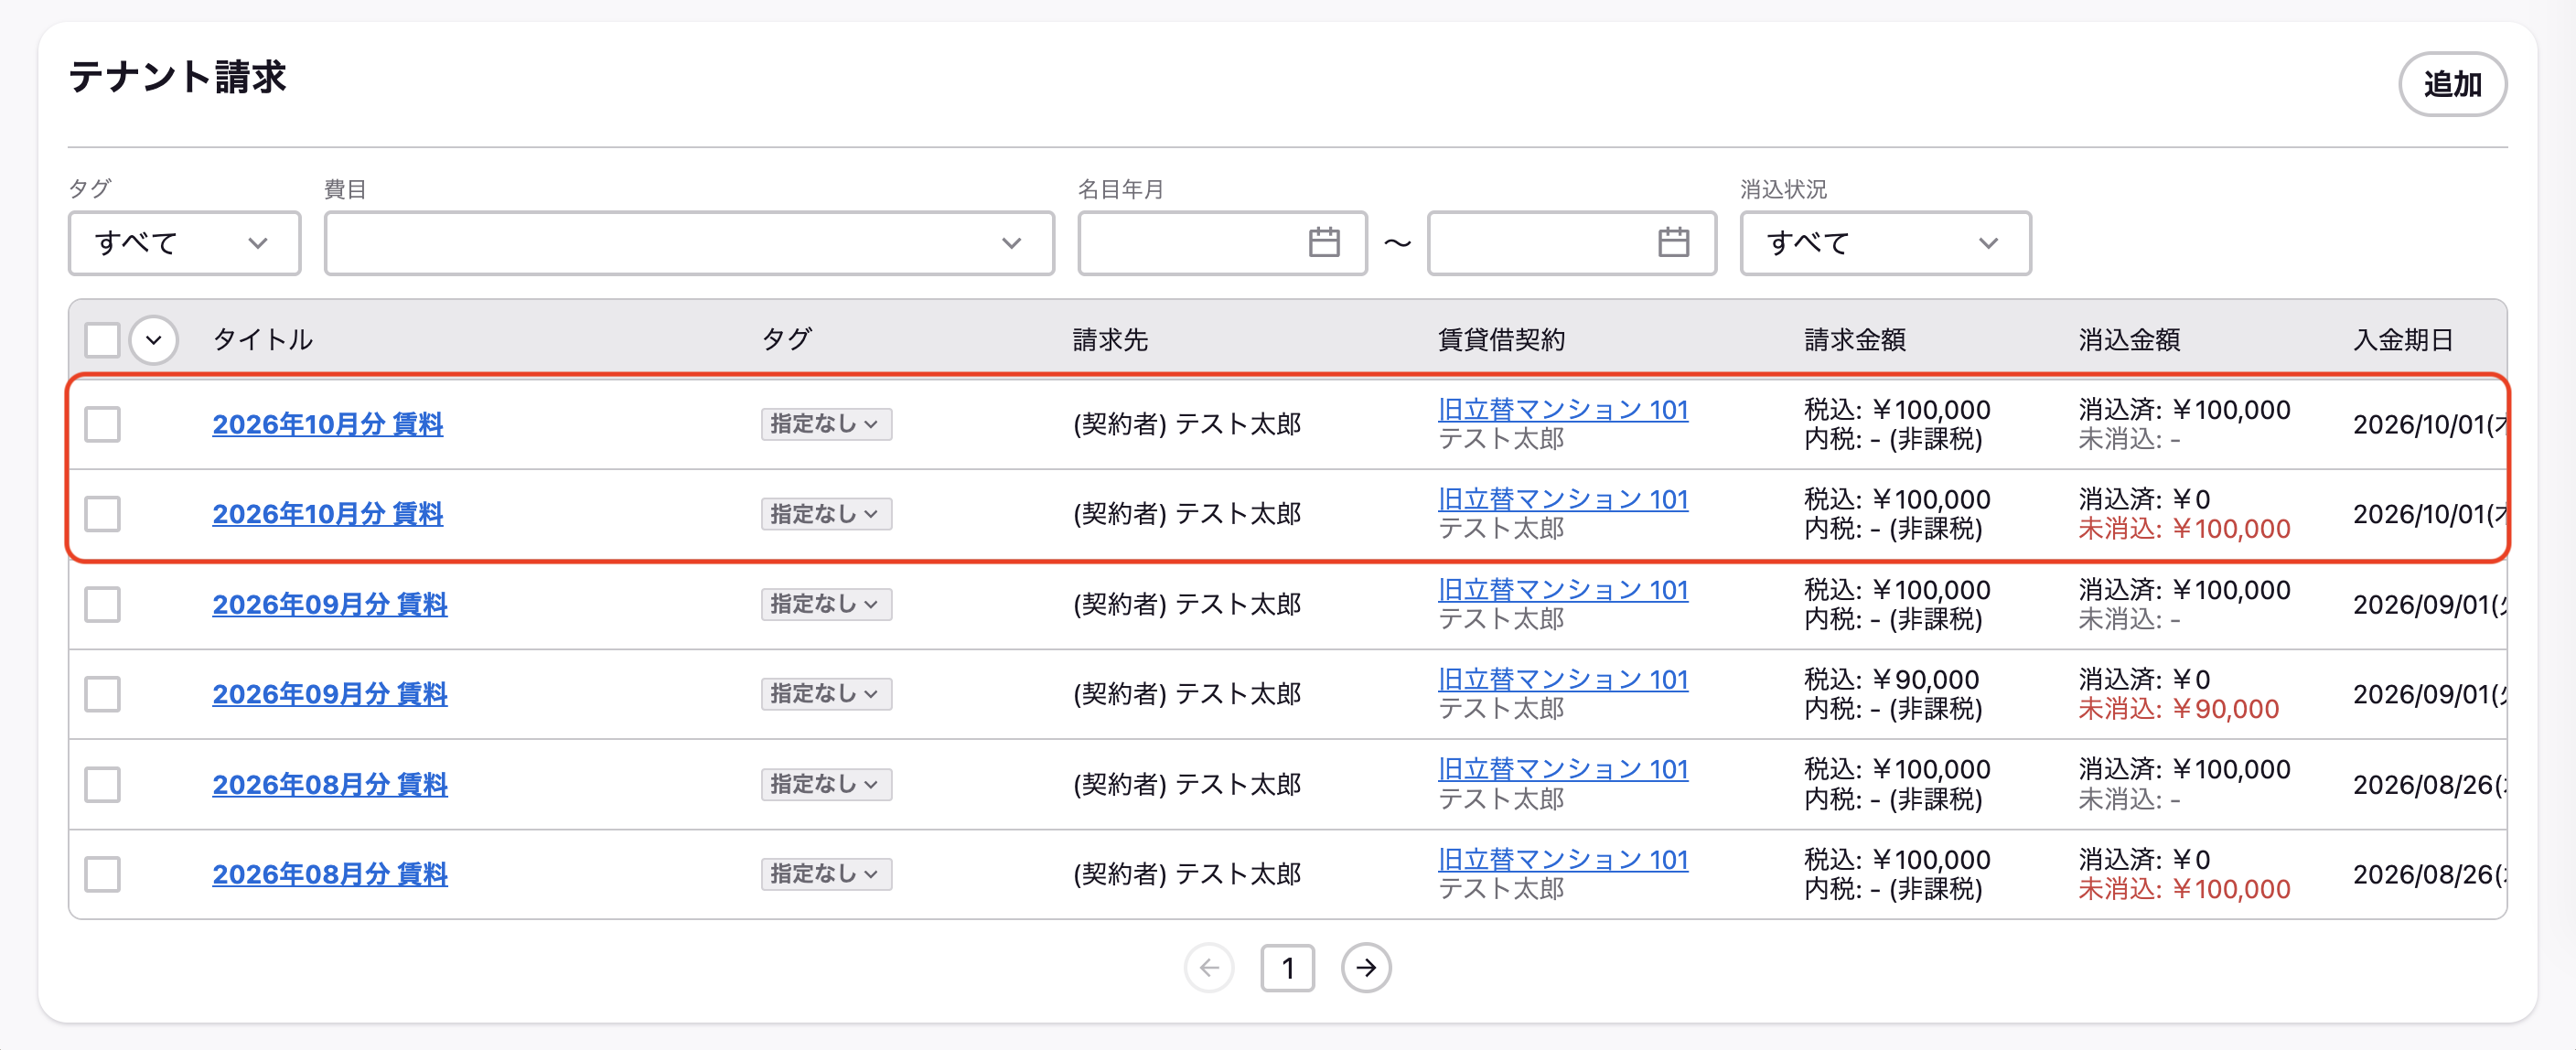The height and width of the screenshot is (1050, 2576).
Task: Open 指定なし tag dropdown in first row
Action: pyautogui.click(x=826, y=424)
